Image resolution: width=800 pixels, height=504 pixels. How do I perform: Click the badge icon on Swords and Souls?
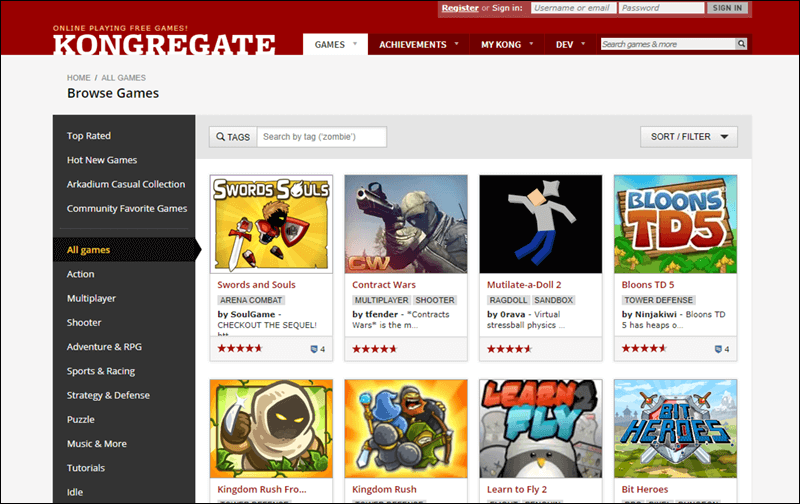pos(314,349)
